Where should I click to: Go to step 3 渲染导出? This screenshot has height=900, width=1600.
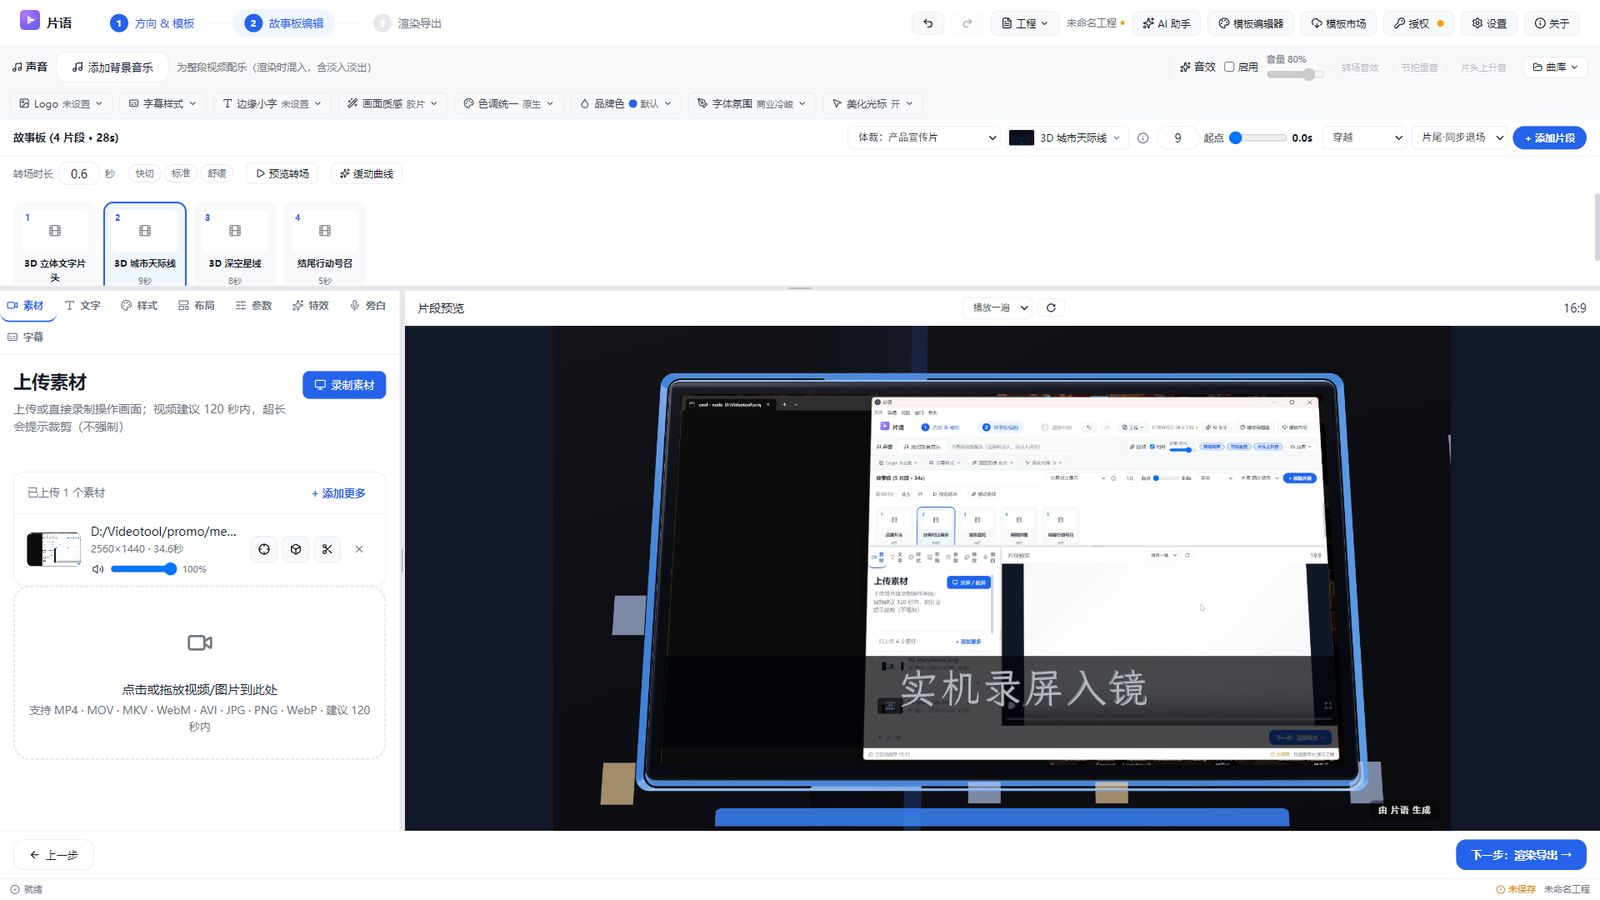(408, 23)
